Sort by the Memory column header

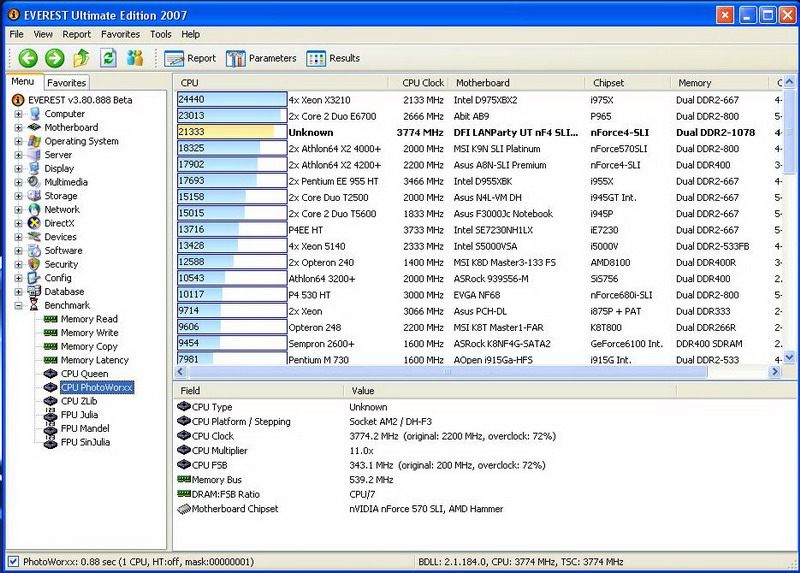[x=719, y=83]
